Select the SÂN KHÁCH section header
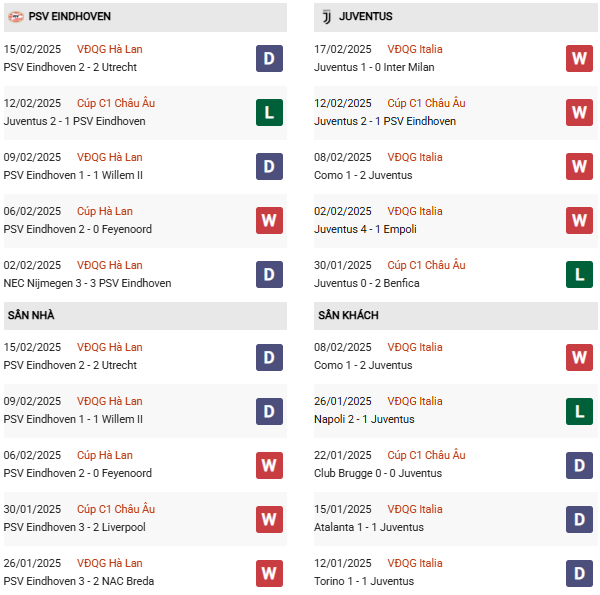Screen dimensions: 600x595 348,315
